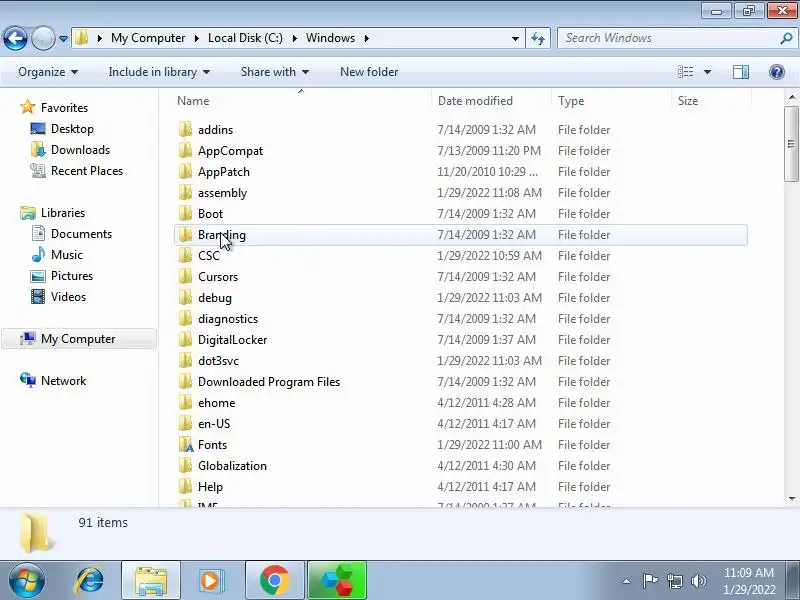Select My Computer breadcrumb in address bar

[x=148, y=38]
